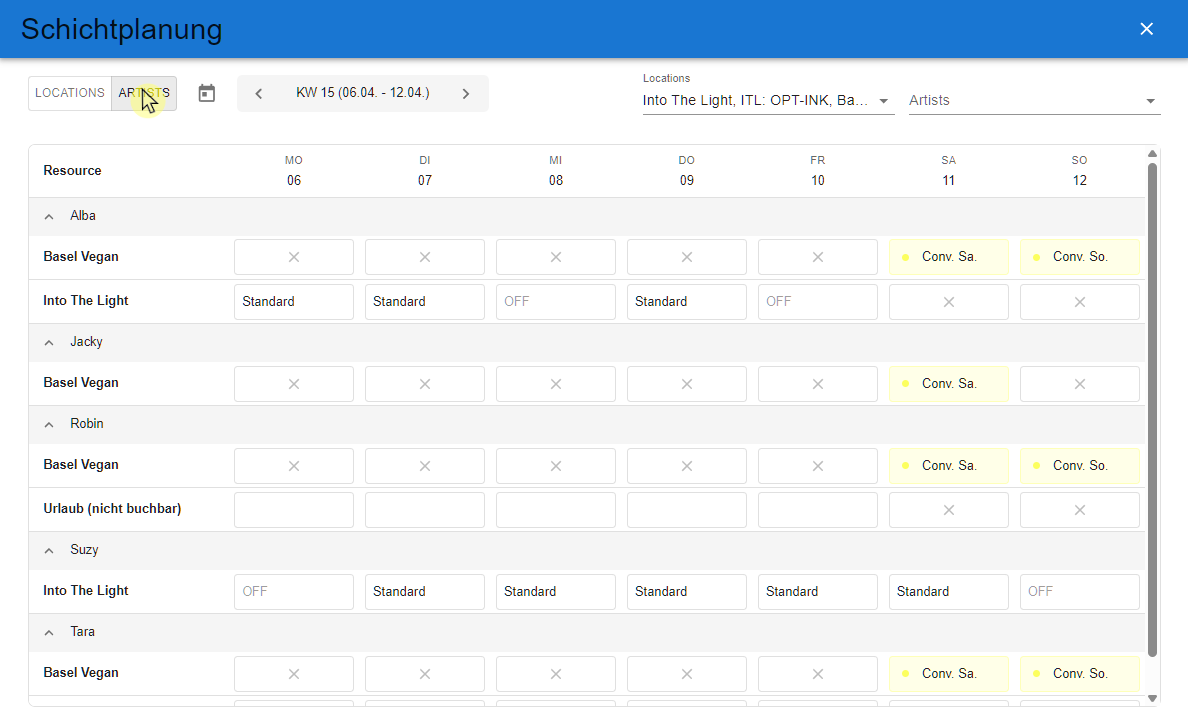Click Jacky Basel Vegan Friday X cell

pyautogui.click(x=818, y=384)
